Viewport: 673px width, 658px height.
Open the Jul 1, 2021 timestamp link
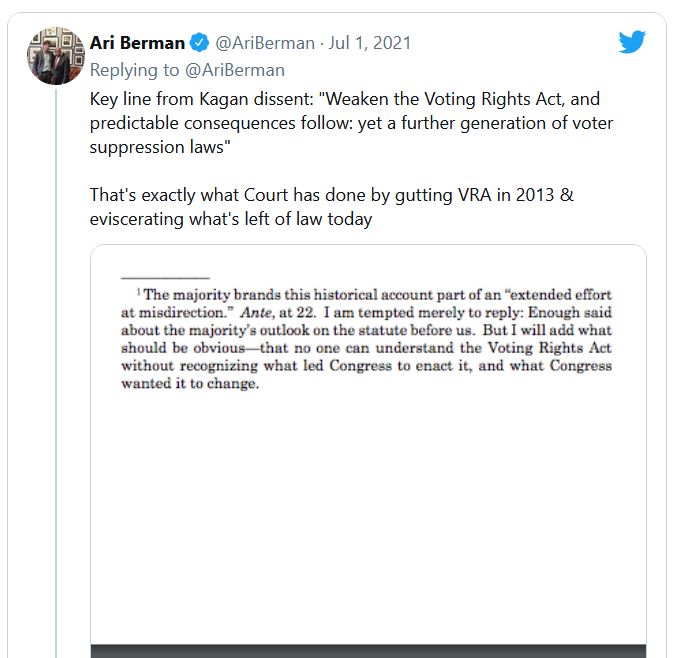370,43
